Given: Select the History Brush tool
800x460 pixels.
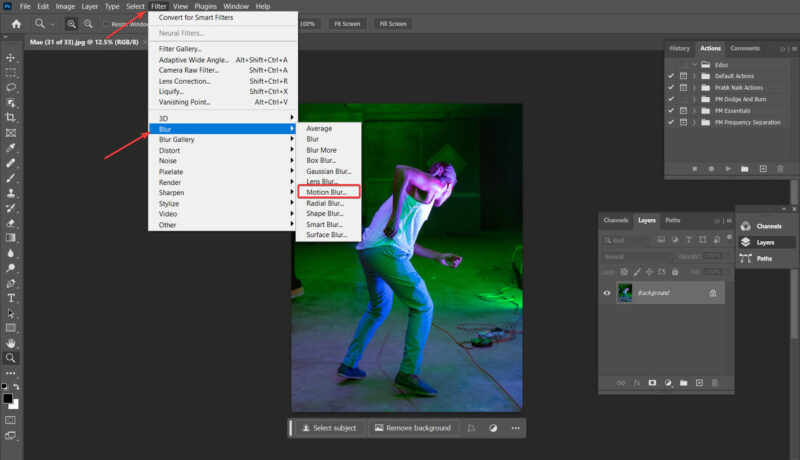Looking at the screenshot, I should 10,208.
